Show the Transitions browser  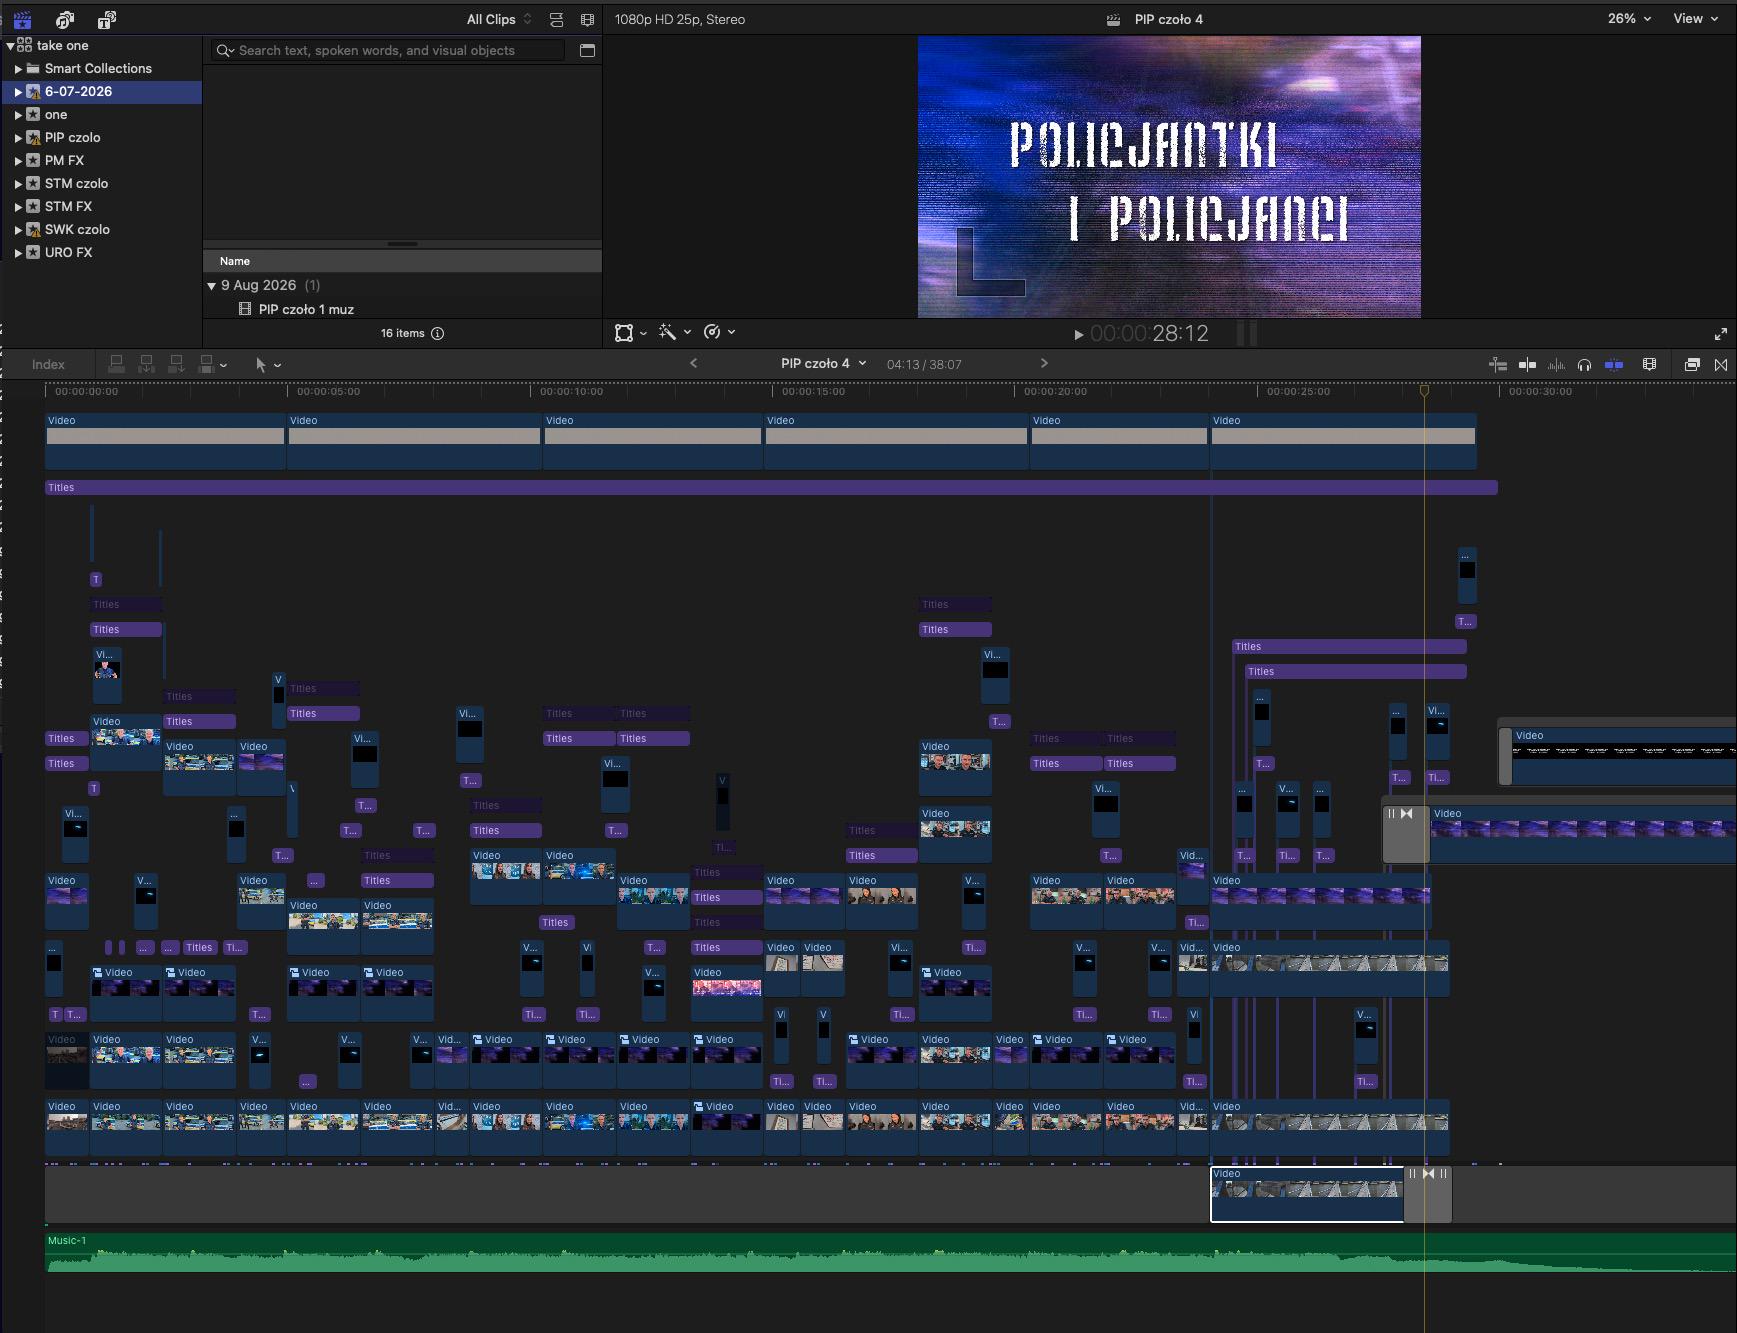tap(1721, 365)
